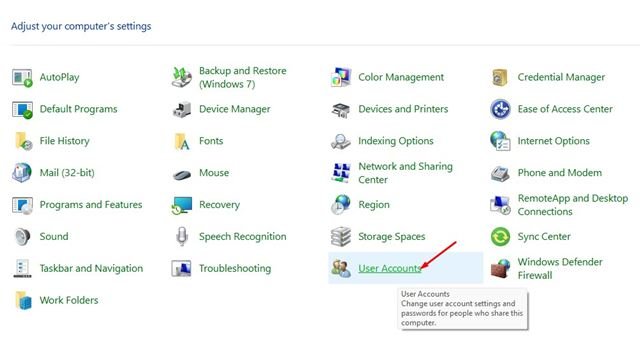Open Ease of Access Center link

[565, 109]
